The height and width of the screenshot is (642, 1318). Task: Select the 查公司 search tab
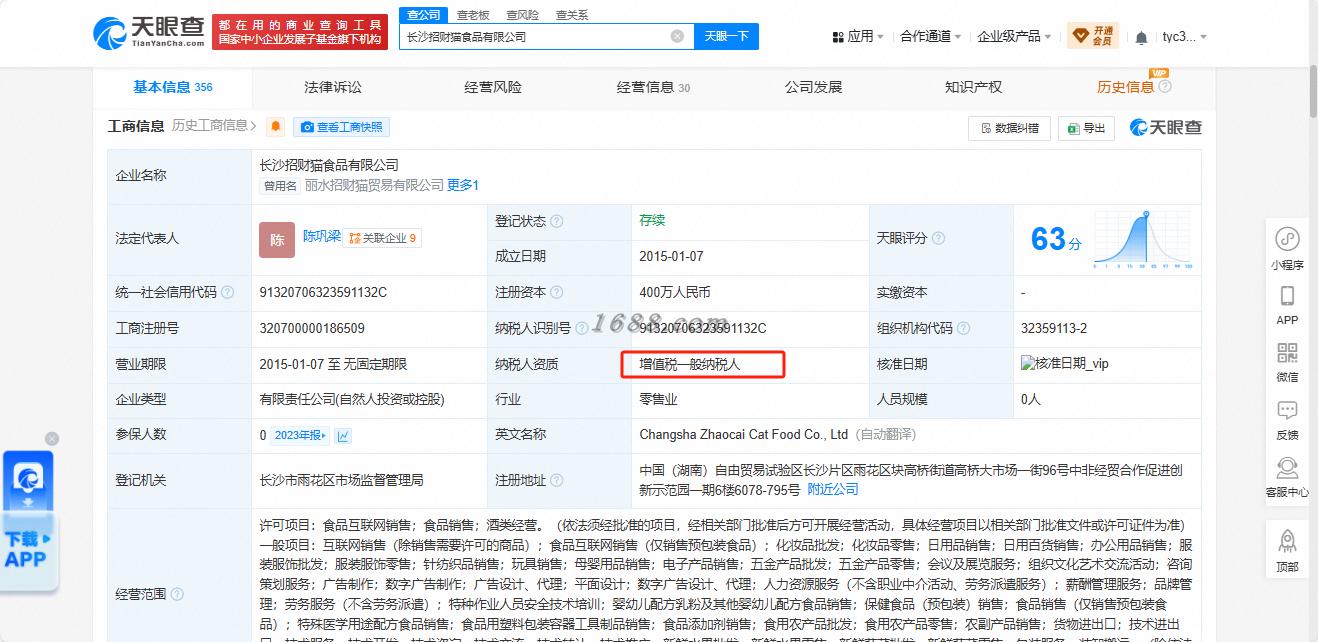click(423, 14)
